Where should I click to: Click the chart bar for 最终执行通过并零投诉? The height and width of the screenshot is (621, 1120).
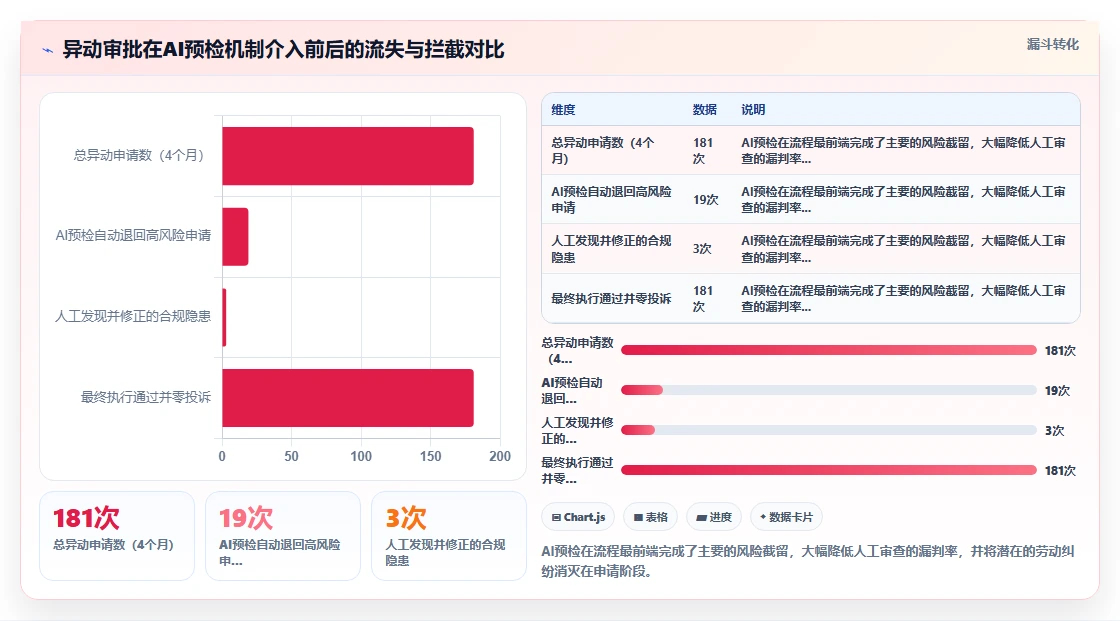point(348,398)
